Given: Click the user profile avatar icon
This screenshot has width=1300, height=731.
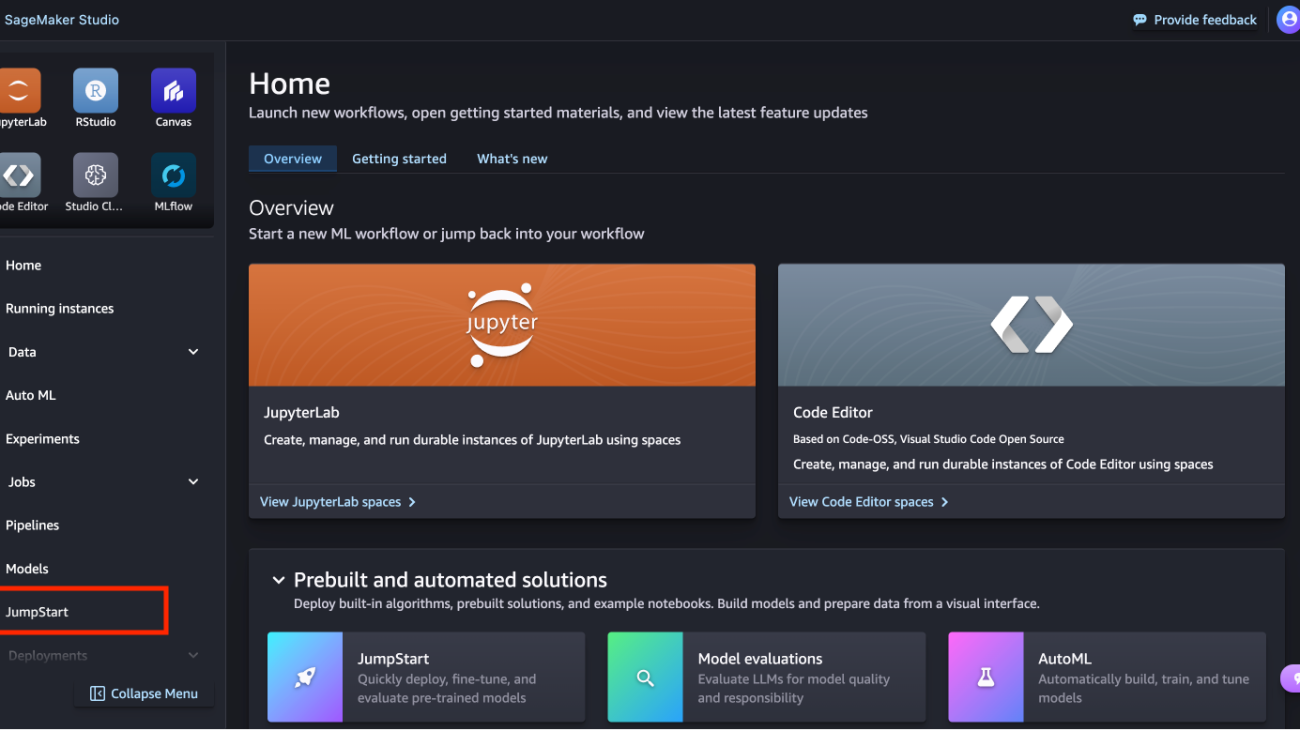Looking at the screenshot, I should coord(1288,20).
